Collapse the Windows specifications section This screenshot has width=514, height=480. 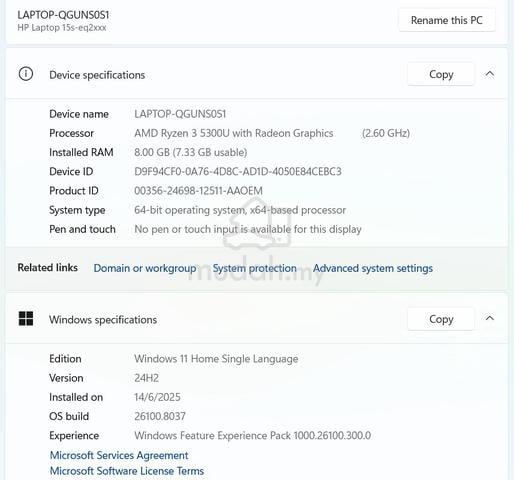(490, 319)
